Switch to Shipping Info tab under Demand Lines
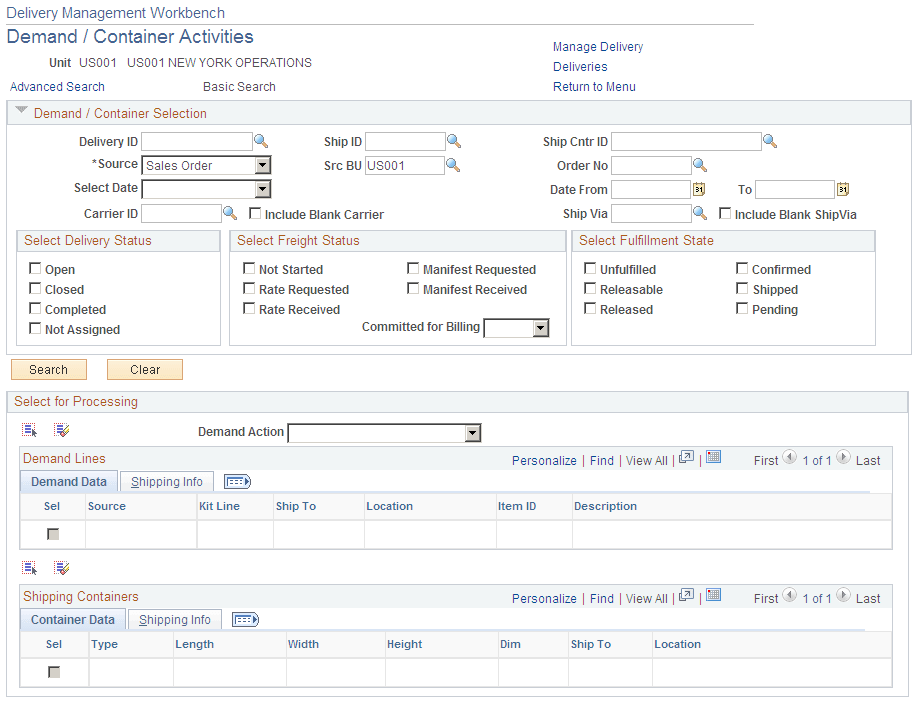 pos(166,481)
